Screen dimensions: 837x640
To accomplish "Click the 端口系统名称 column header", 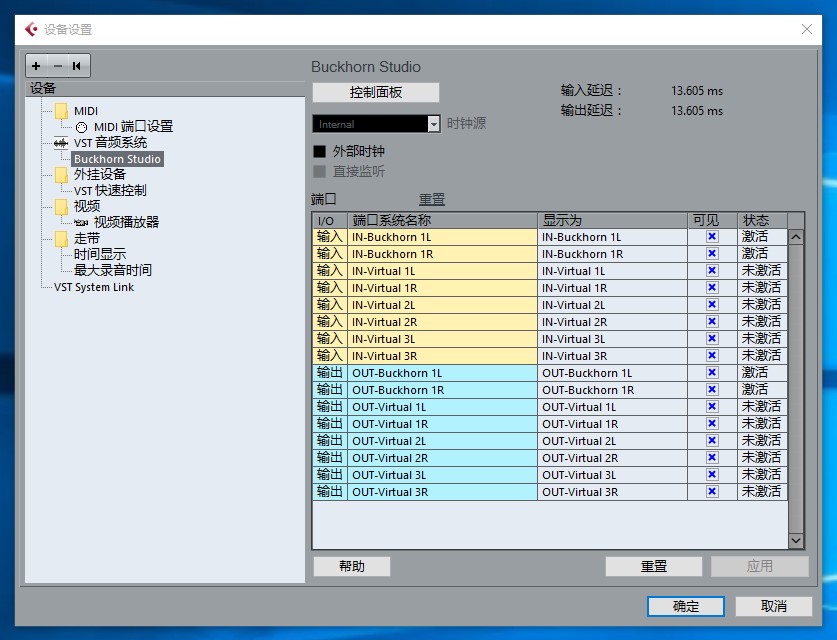I will 443,220.
